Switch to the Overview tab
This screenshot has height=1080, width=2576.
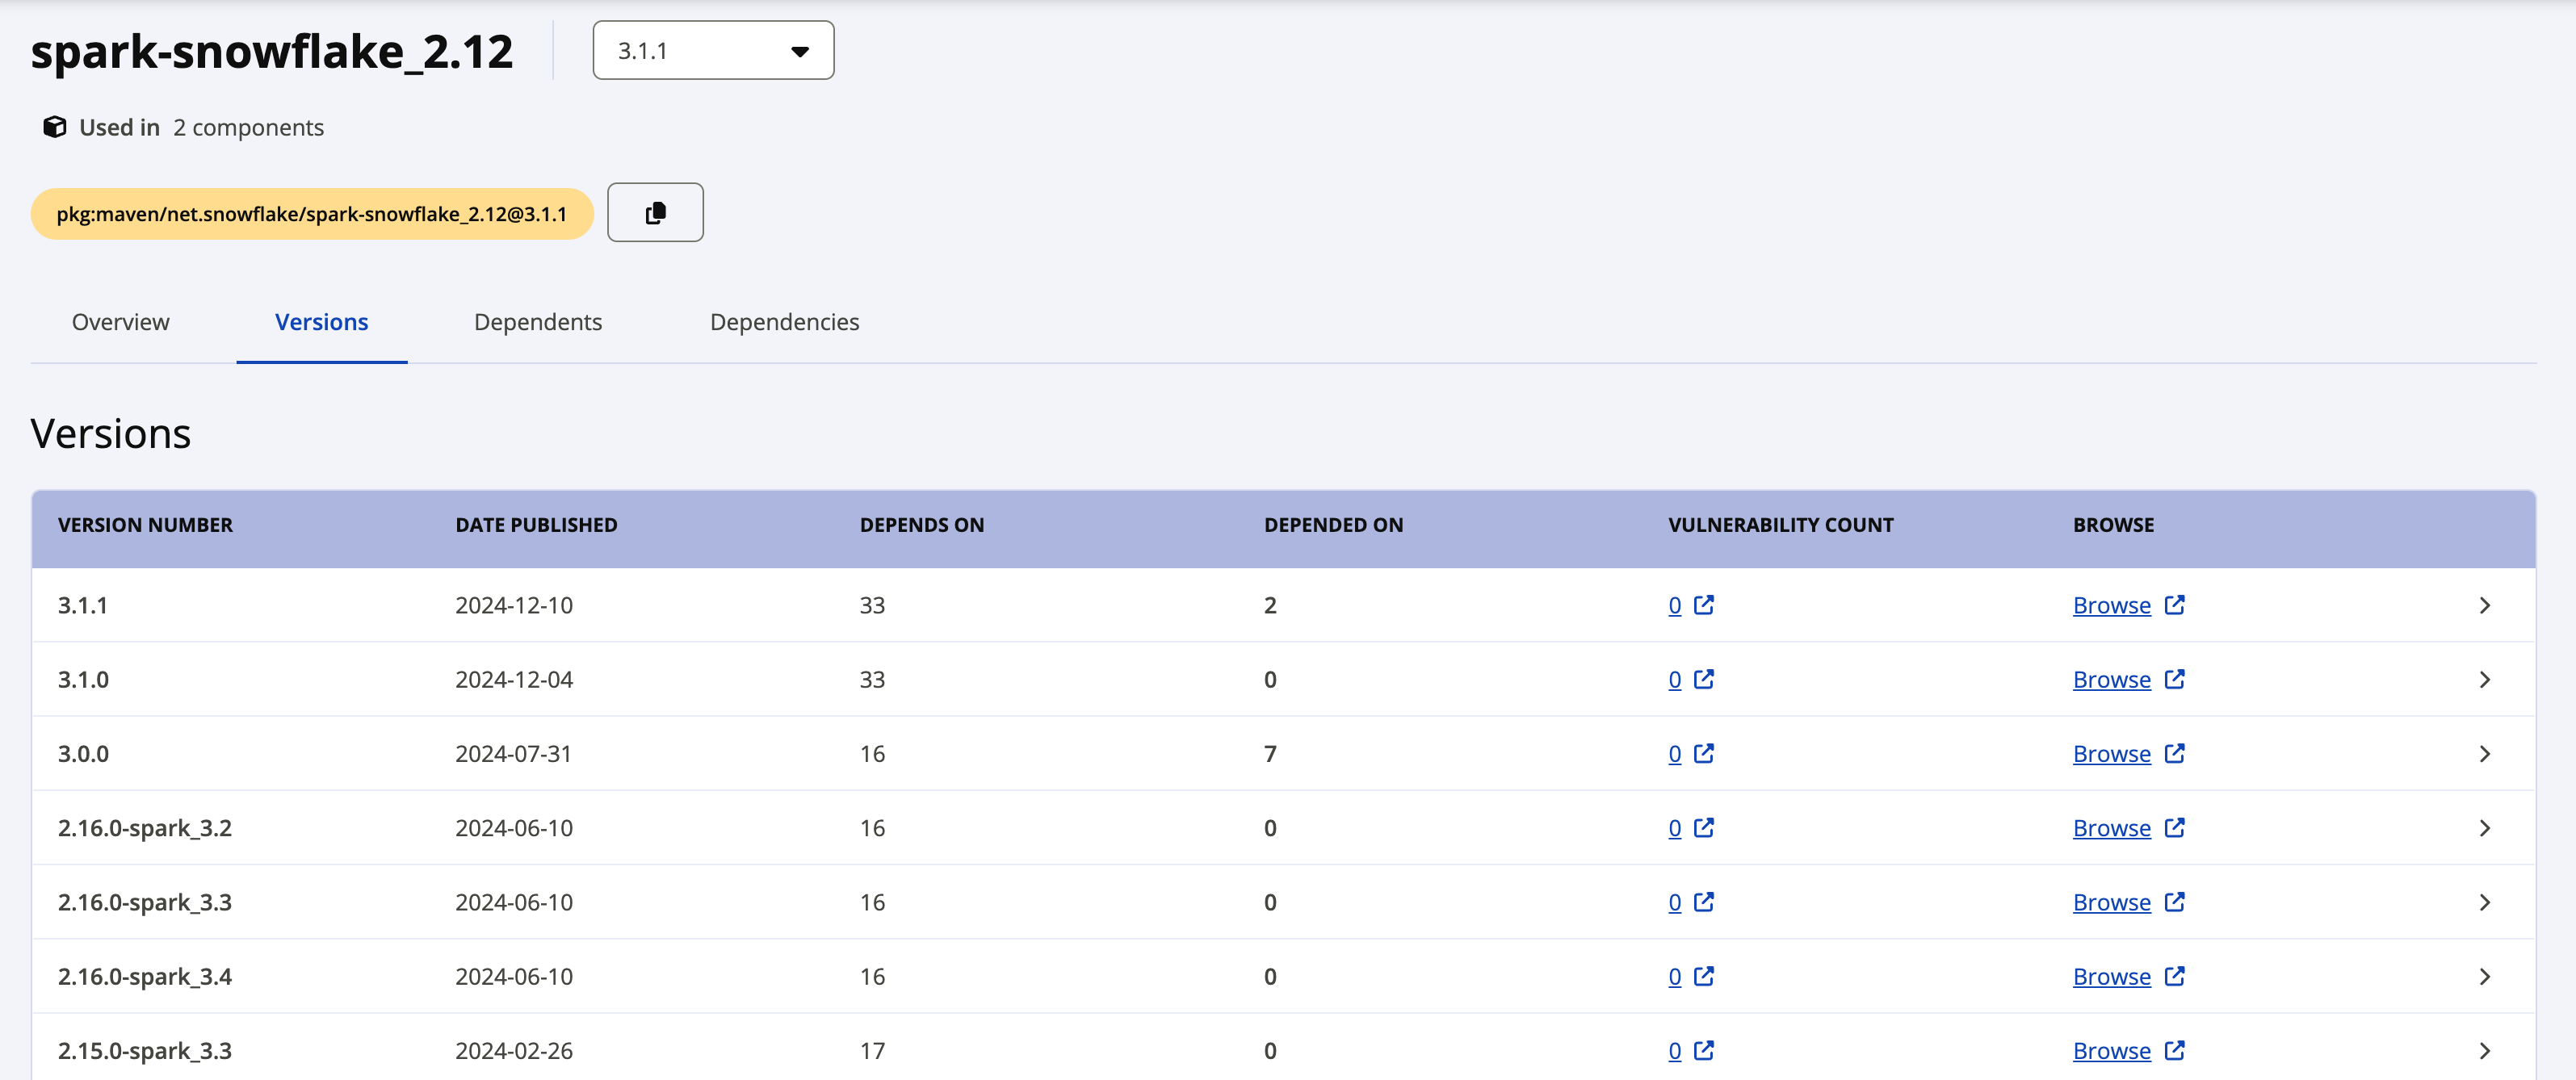coord(120,322)
